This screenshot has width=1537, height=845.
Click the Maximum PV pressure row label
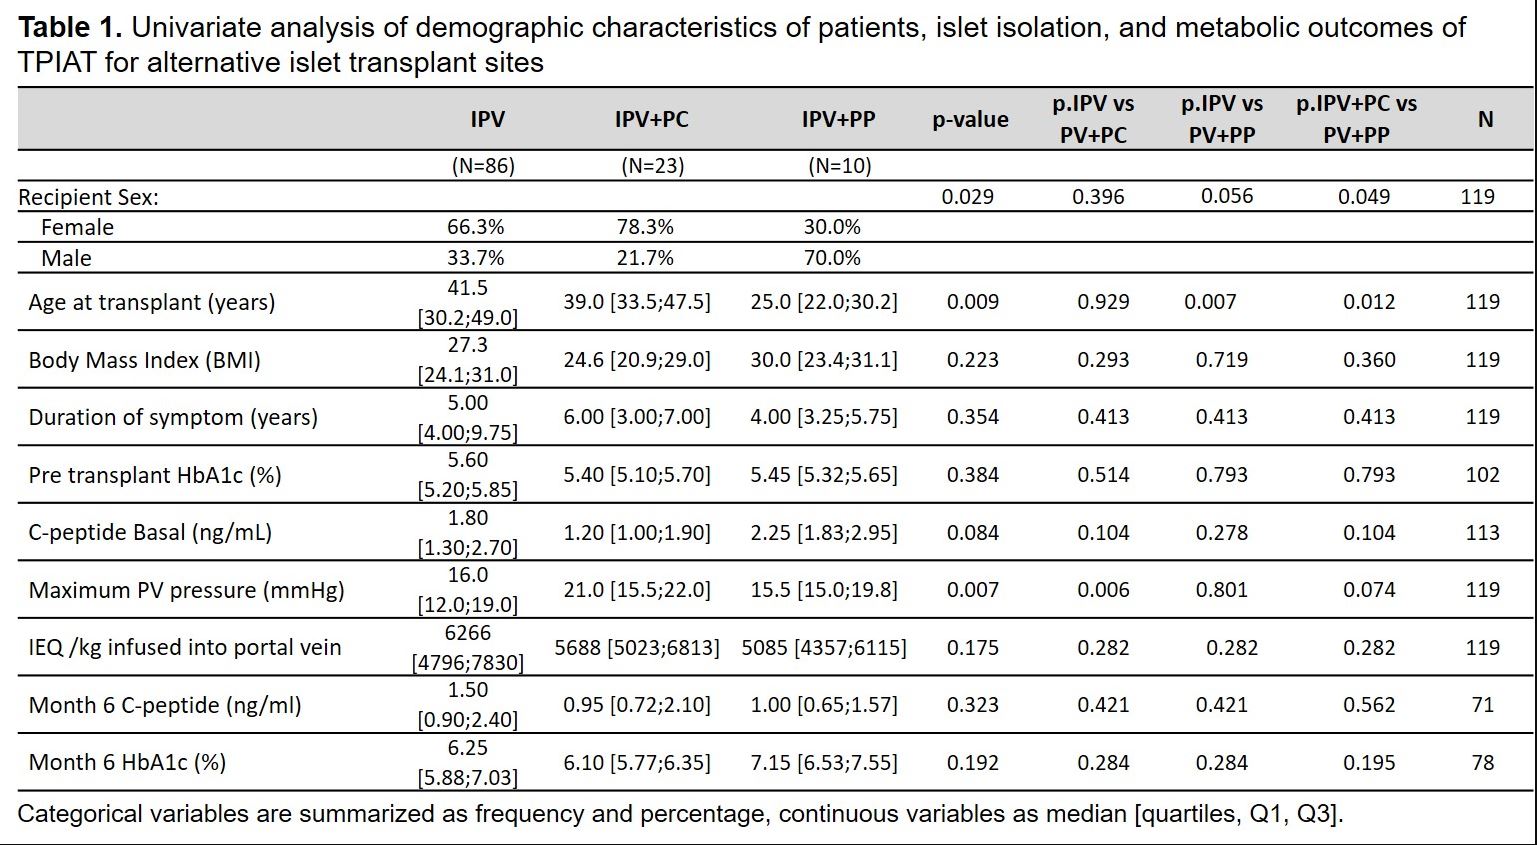186,590
